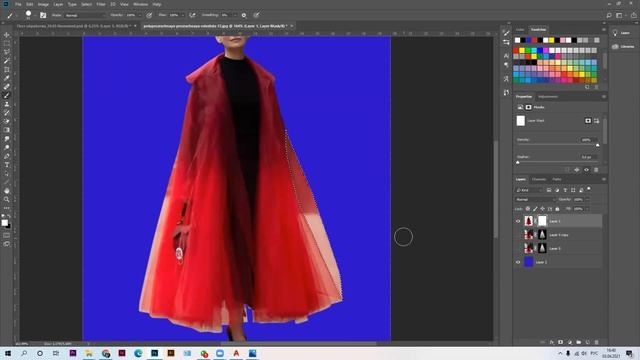Switch to the Paths tab
640x360 pixels.
pyautogui.click(x=557, y=179)
